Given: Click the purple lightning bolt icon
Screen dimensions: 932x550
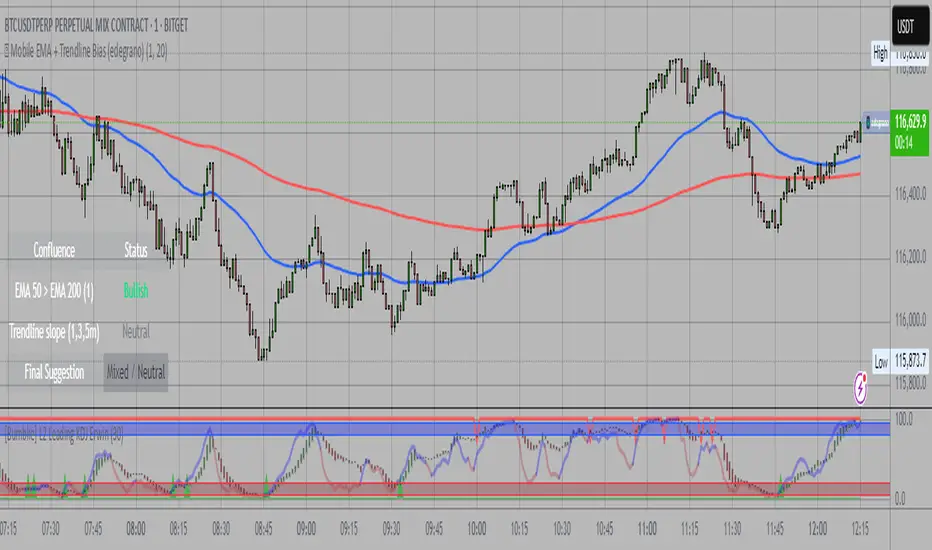Looking at the screenshot, I should pyautogui.click(x=860, y=387).
